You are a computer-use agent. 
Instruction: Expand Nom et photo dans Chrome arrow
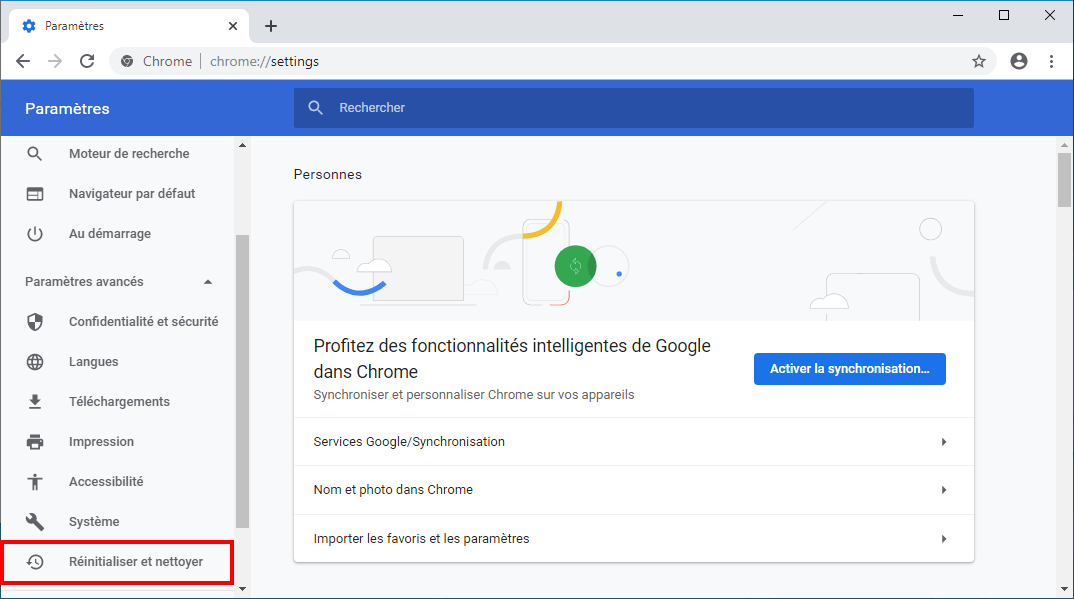tap(944, 490)
